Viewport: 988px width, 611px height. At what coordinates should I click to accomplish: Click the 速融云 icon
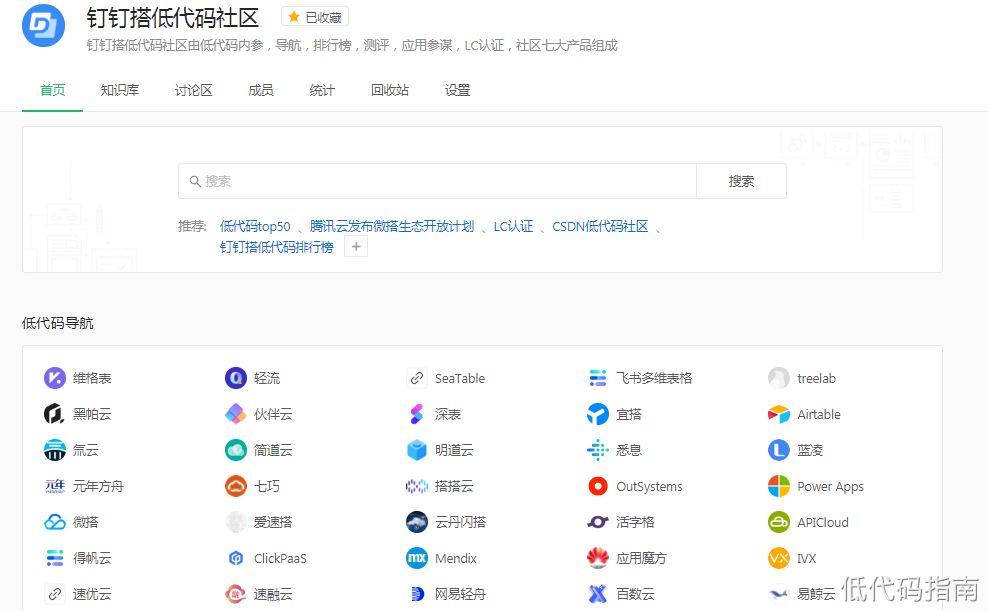236,593
